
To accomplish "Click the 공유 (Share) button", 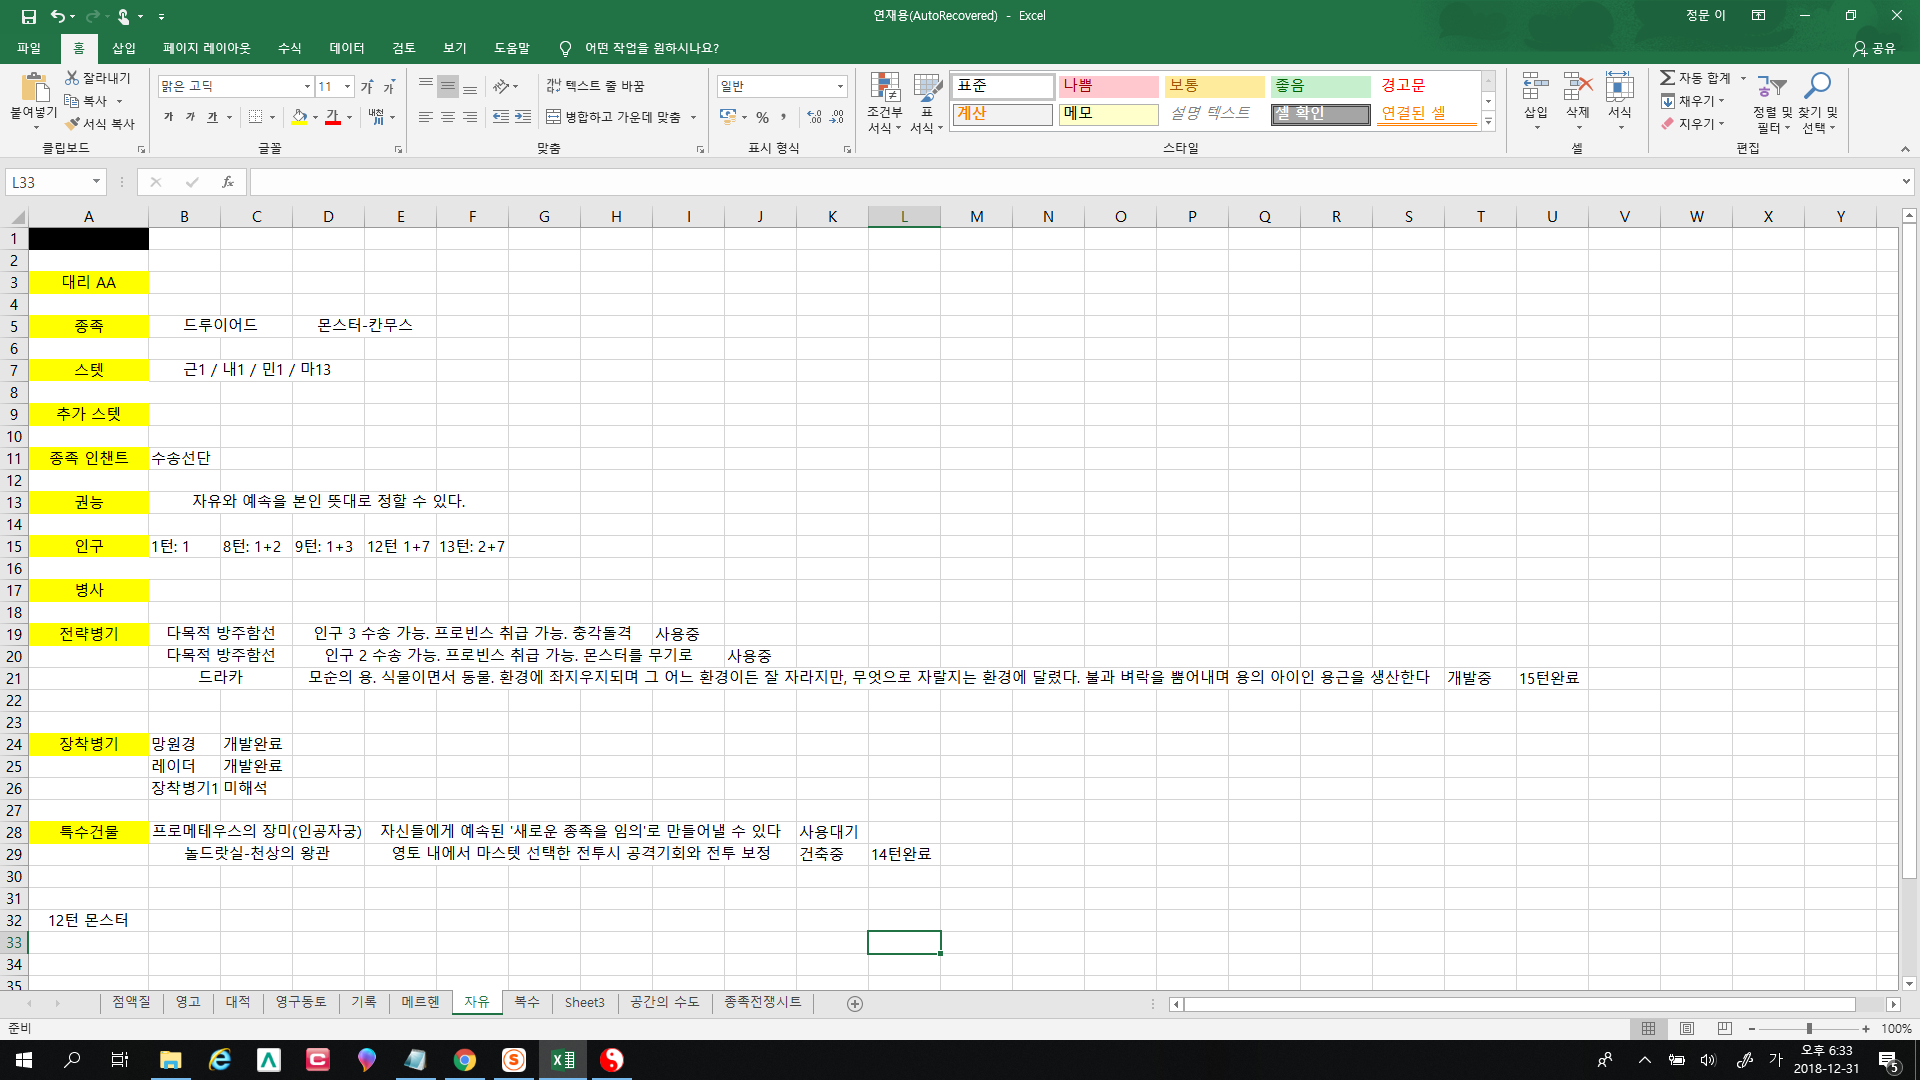I will [1874, 48].
